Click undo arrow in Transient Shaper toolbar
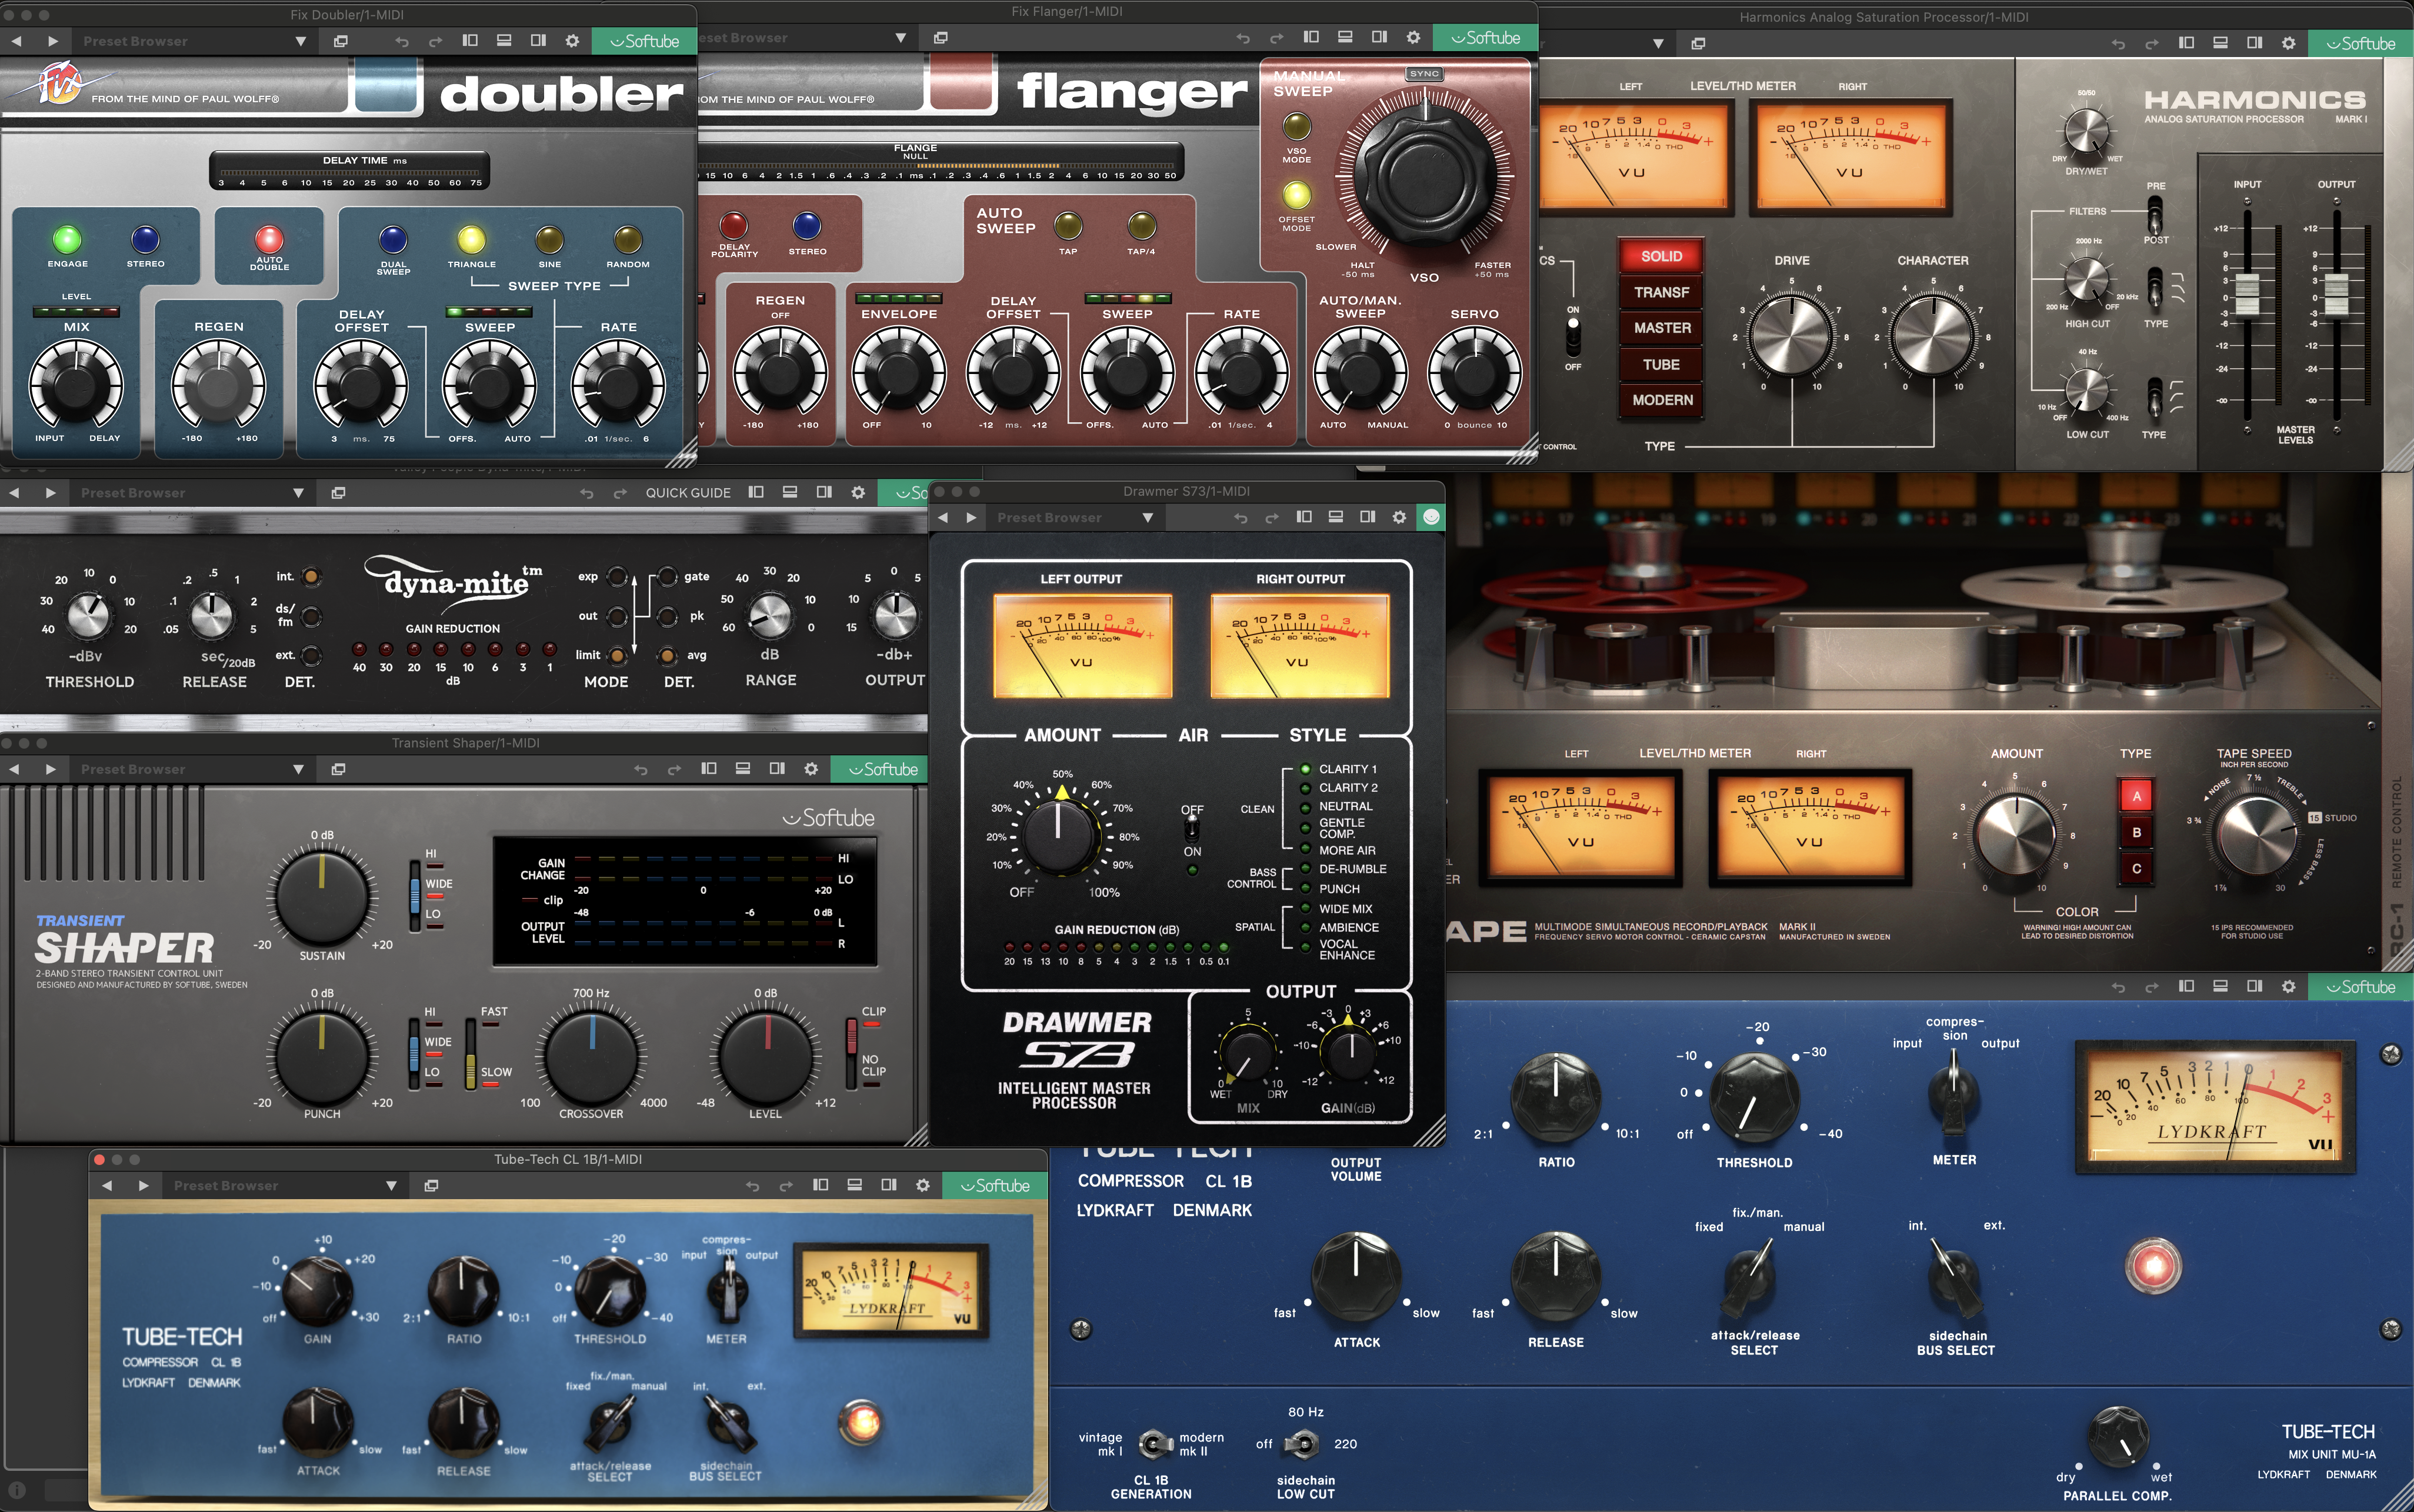Screen dimensions: 2414x1512 641,769
